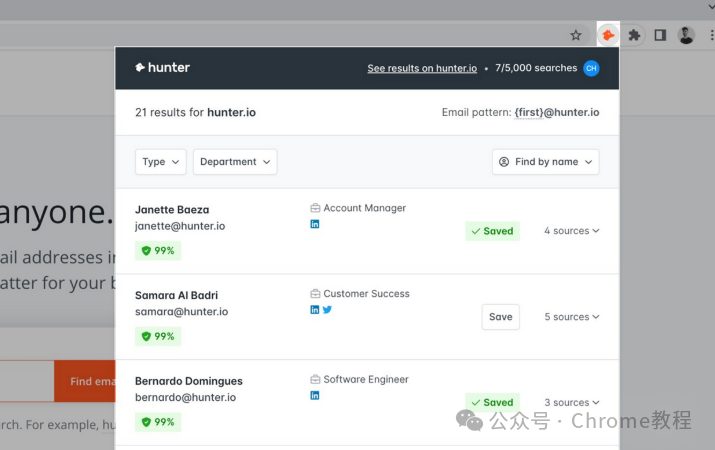Open Janette Baeza's LinkedIn icon
This screenshot has height=450, width=715.
click(315, 224)
